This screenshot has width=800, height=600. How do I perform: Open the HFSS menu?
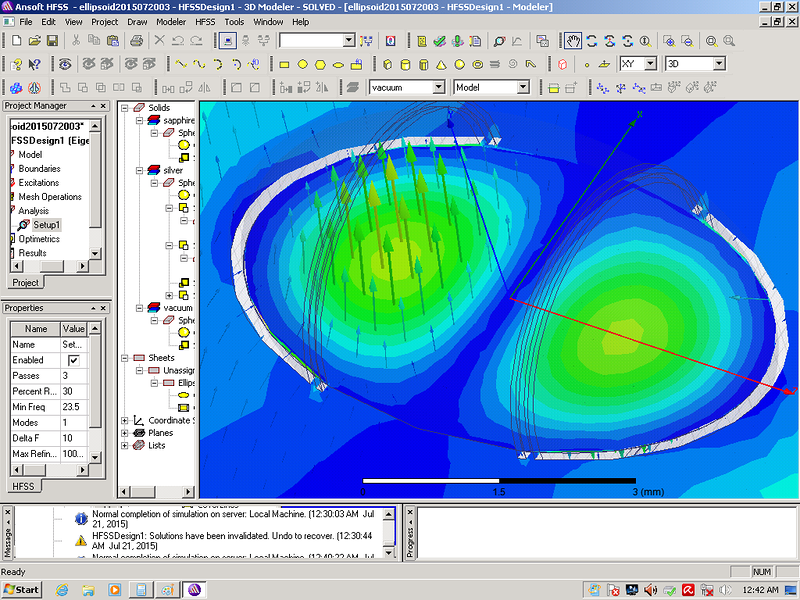[x=204, y=21]
